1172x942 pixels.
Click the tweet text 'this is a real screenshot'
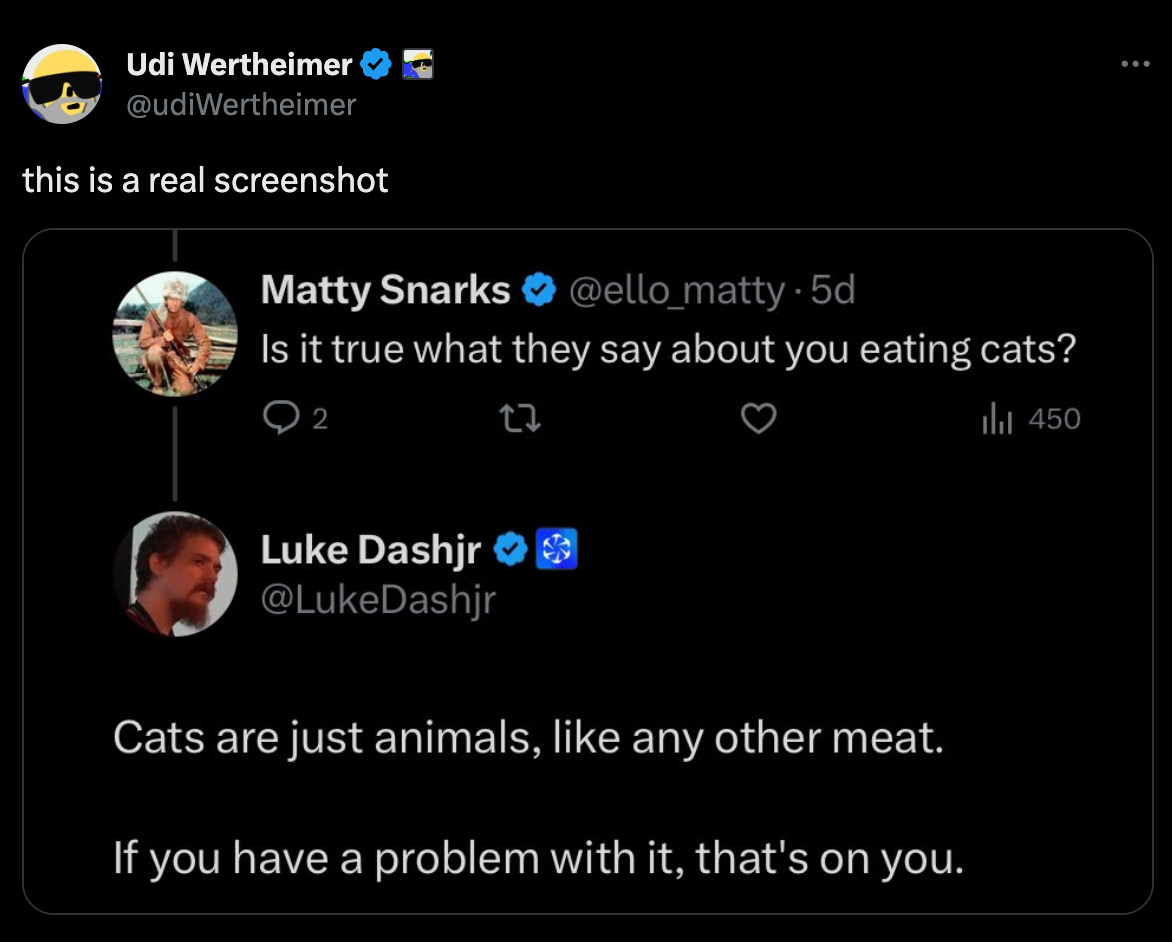tap(205, 180)
